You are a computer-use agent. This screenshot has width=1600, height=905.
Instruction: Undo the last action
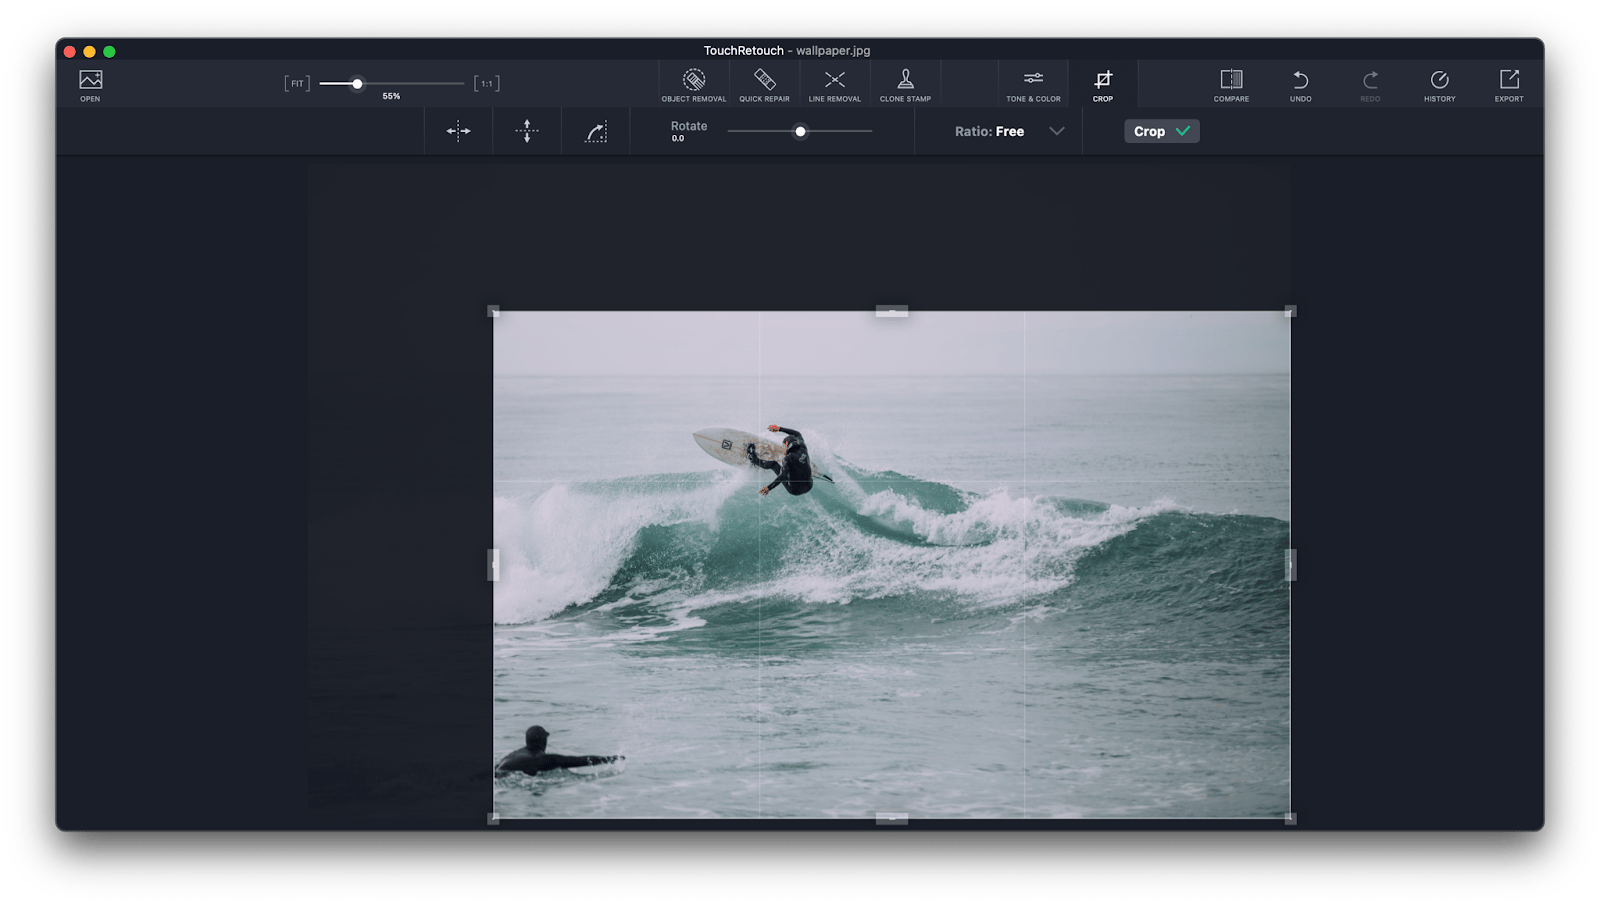pyautogui.click(x=1300, y=84)
